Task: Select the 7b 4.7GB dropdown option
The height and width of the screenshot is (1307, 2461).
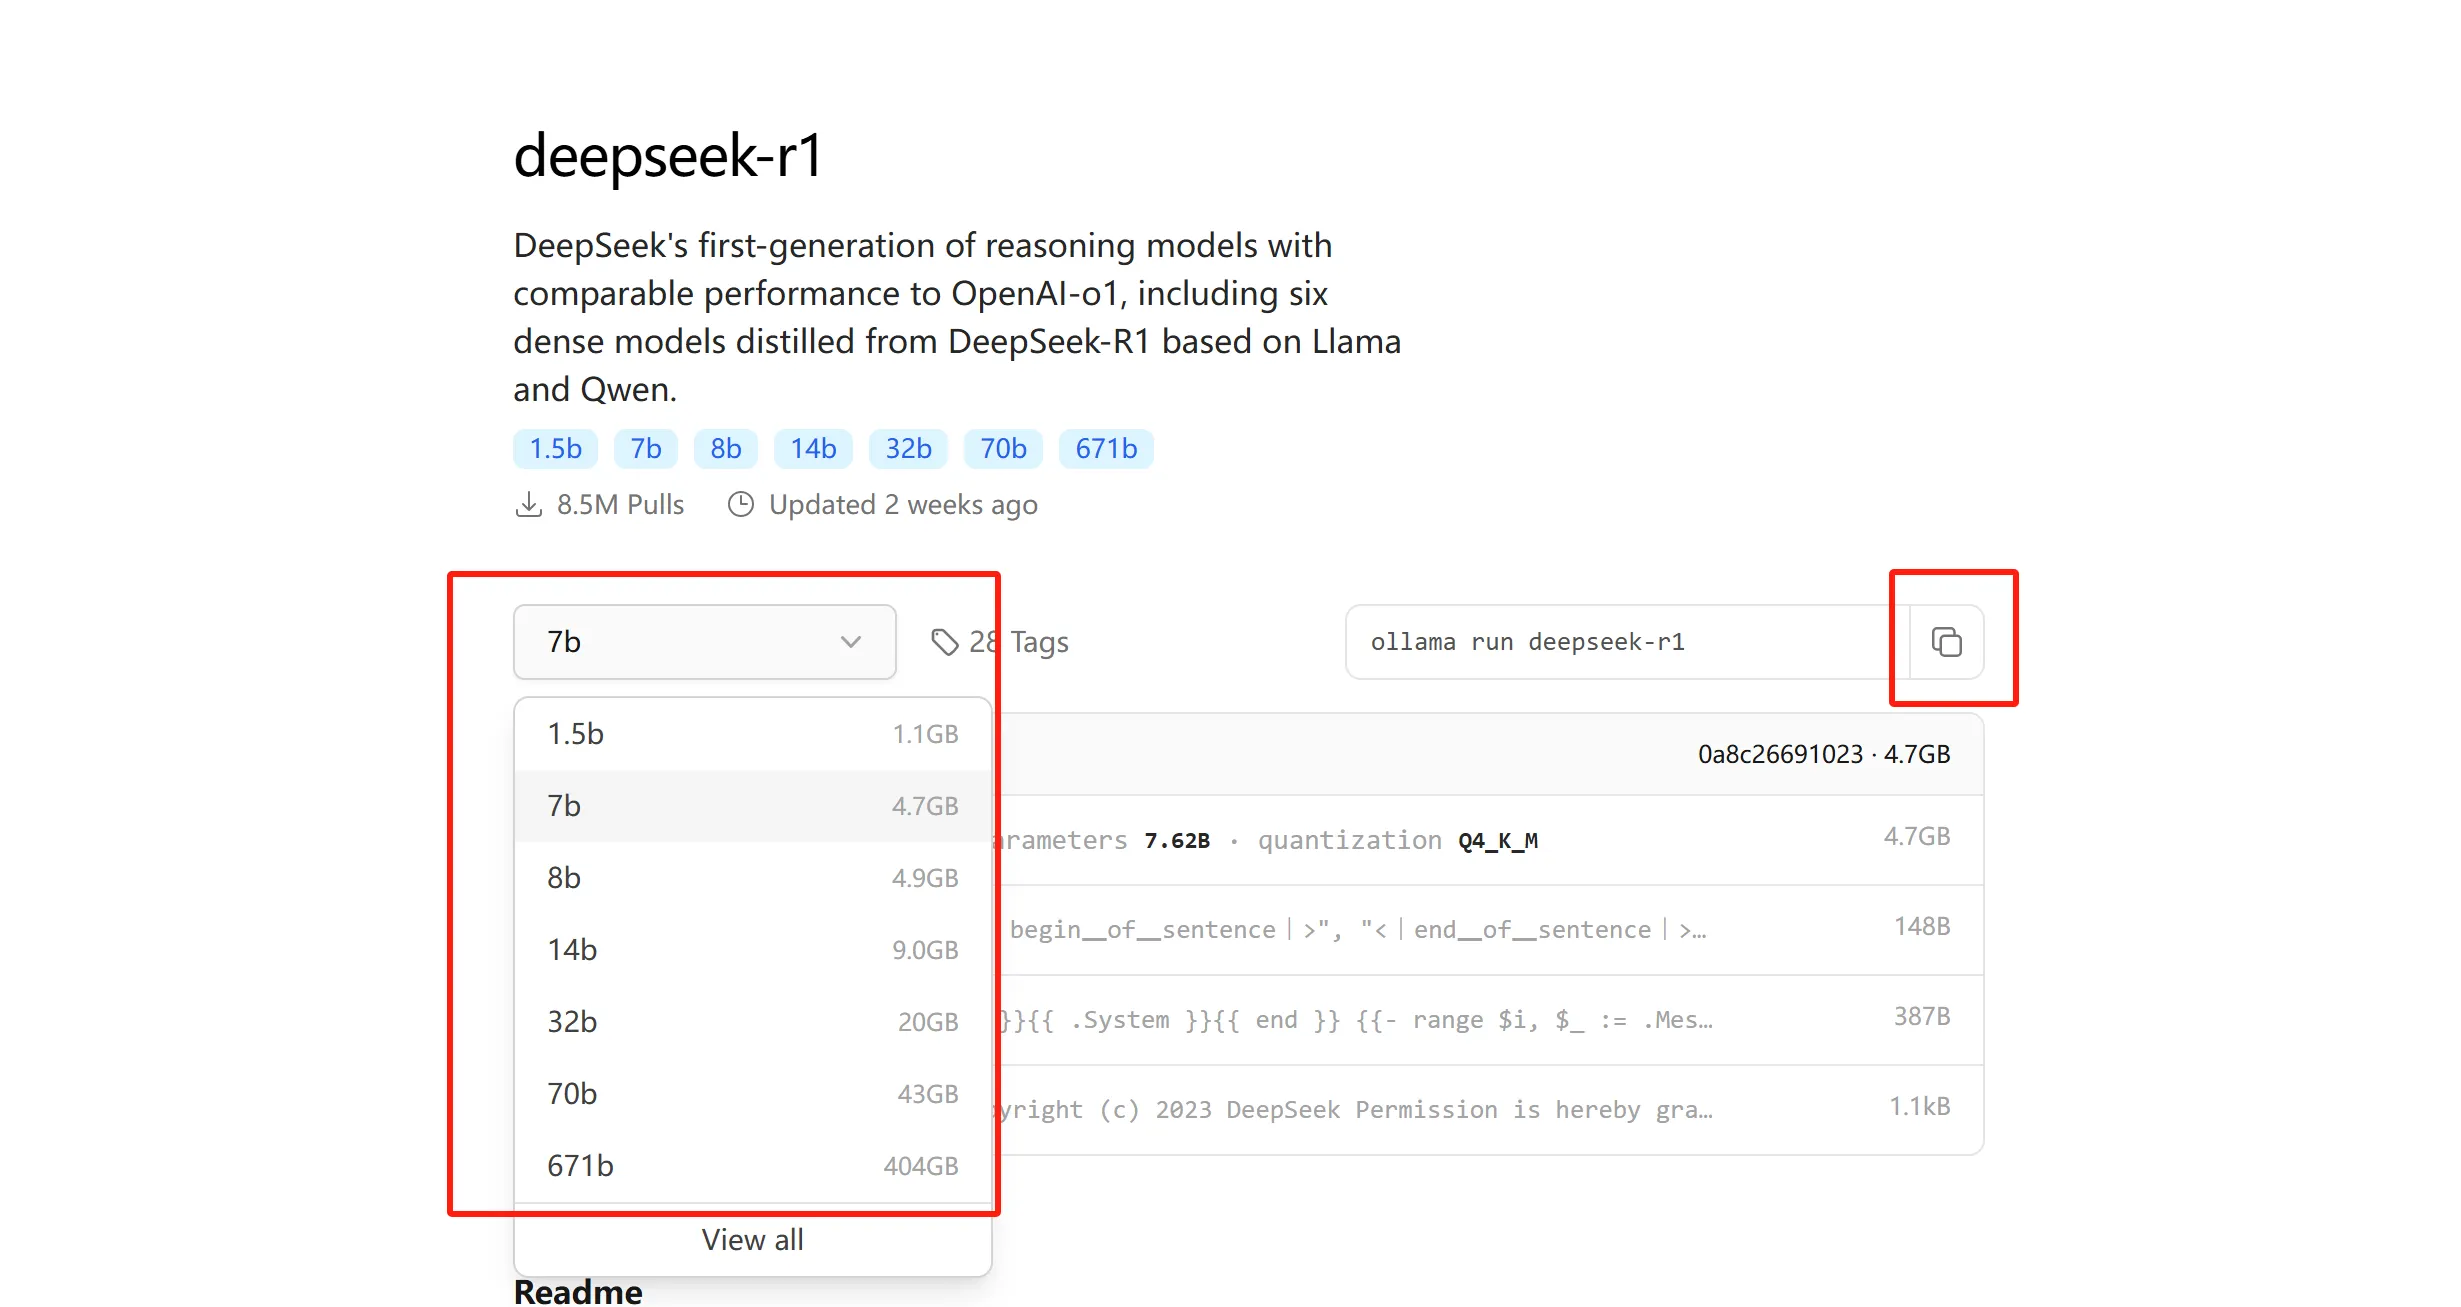Action: coord(752,806)
